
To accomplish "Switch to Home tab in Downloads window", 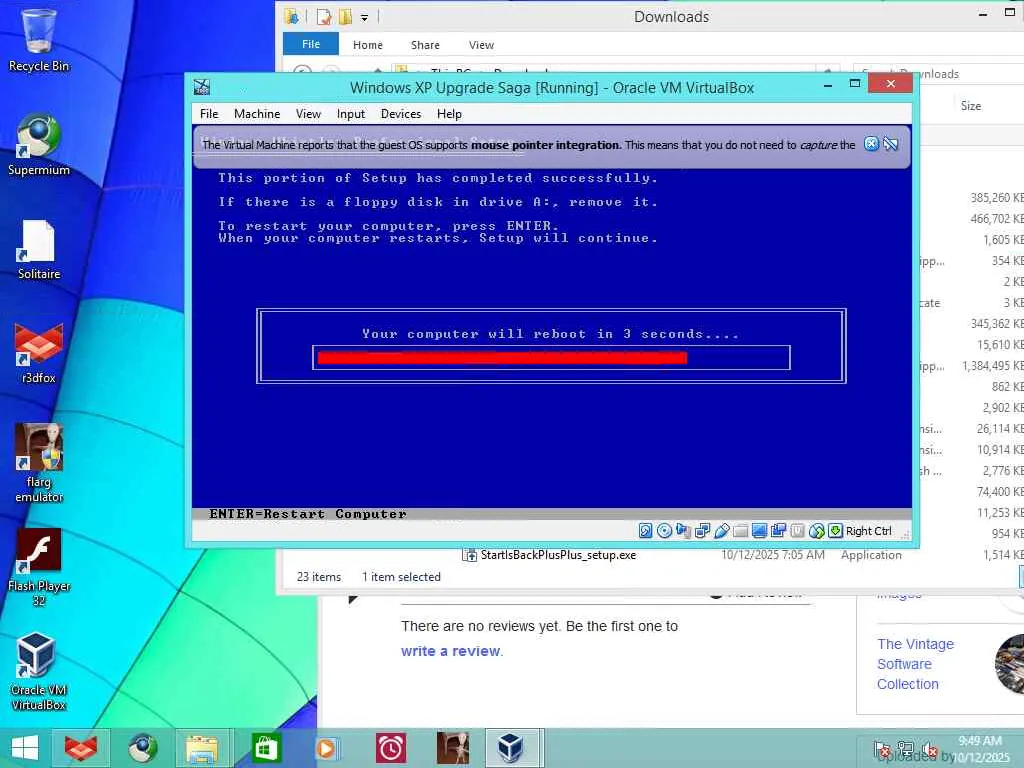I will [x=368, y=44].
